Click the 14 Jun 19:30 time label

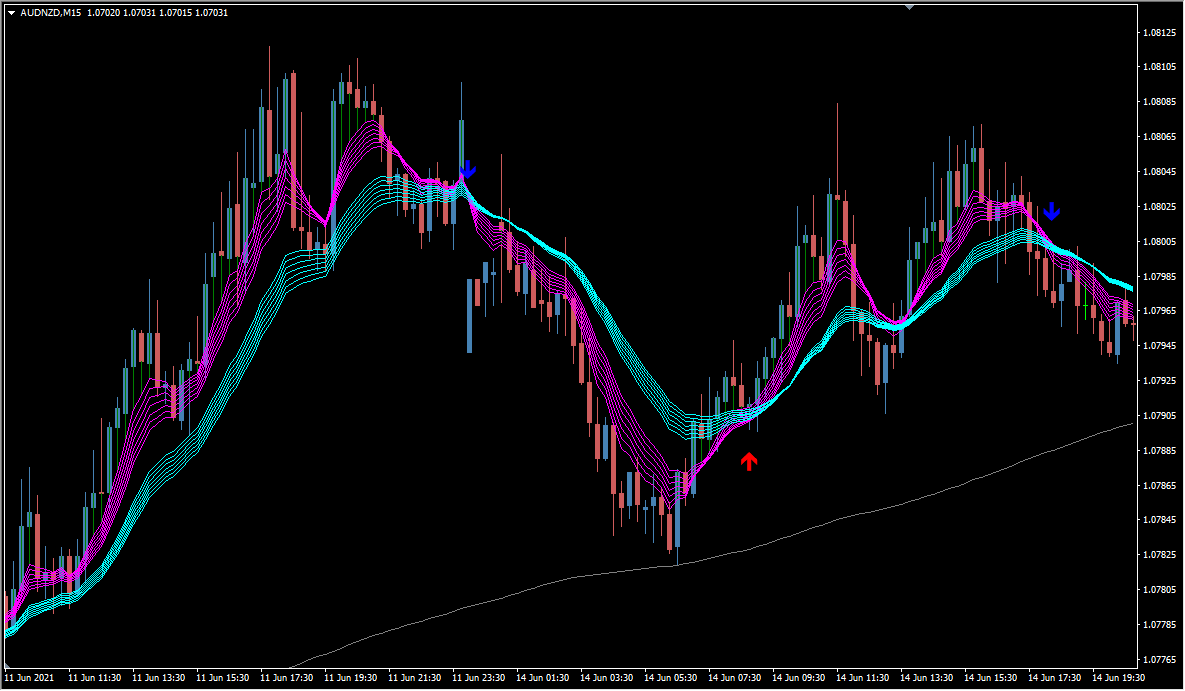(1118, 678)
